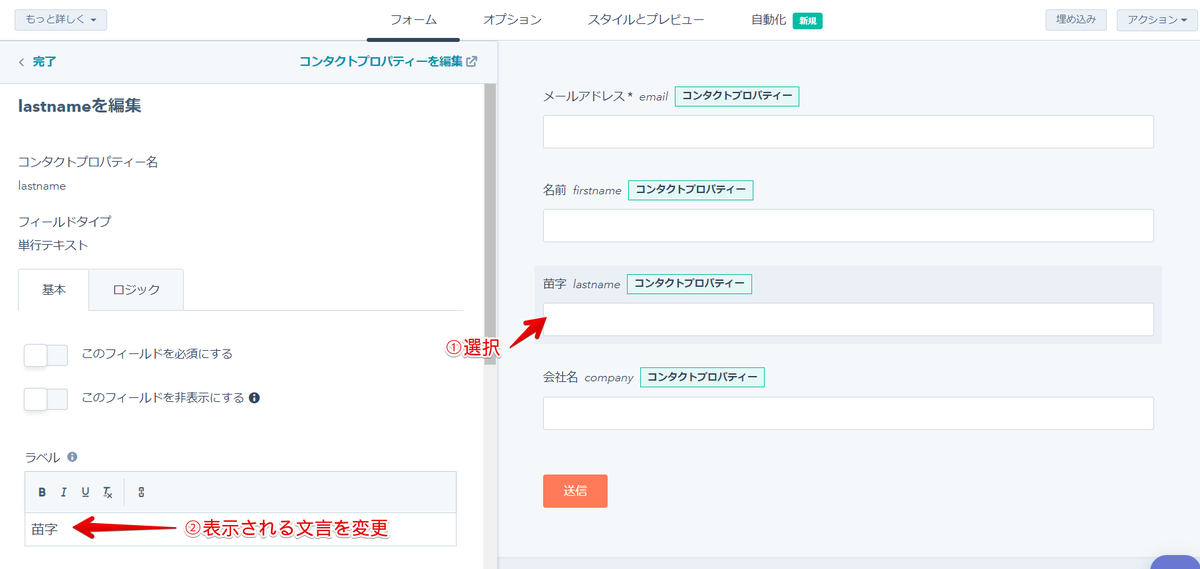Switch to the フォーム tab
This screenshot has width=1200, height=569.
(x=414, y=20)
